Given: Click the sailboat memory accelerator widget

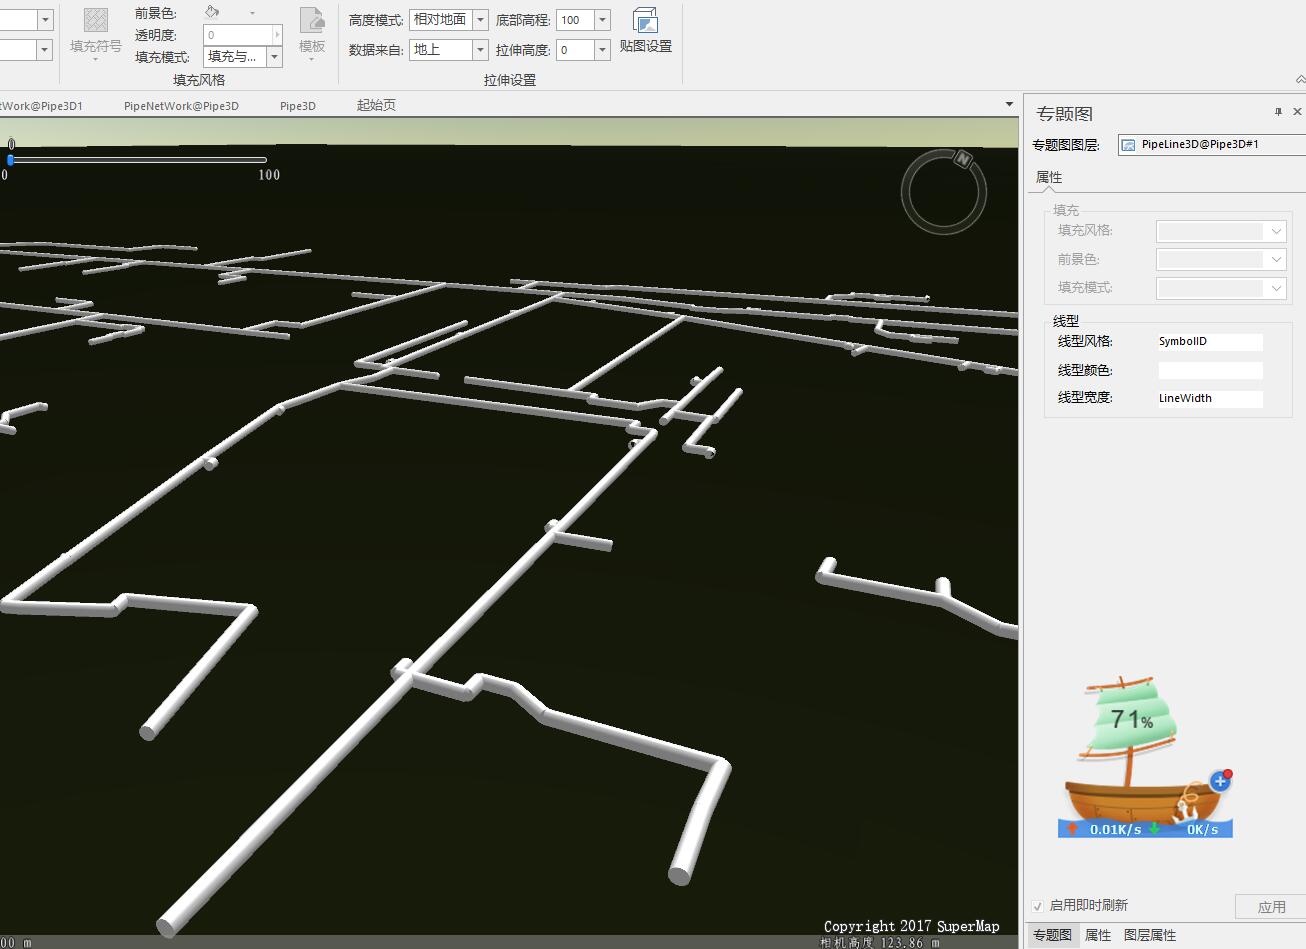Looking at the screenshot, I should coord(1145,757).
